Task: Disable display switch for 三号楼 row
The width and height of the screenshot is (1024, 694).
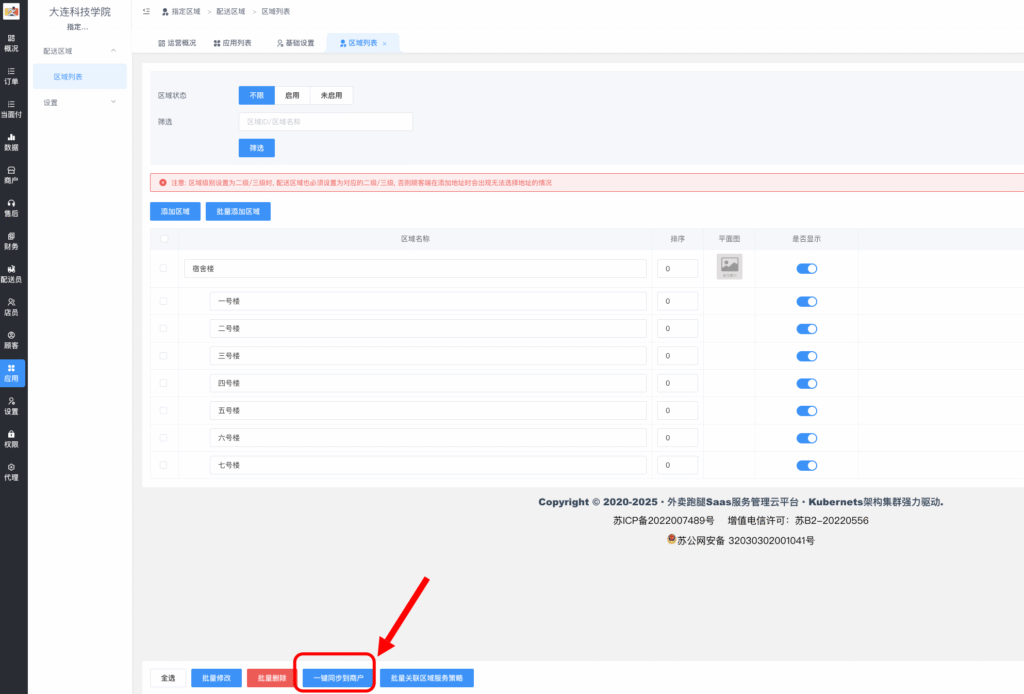Action: [x=806, y=356]
